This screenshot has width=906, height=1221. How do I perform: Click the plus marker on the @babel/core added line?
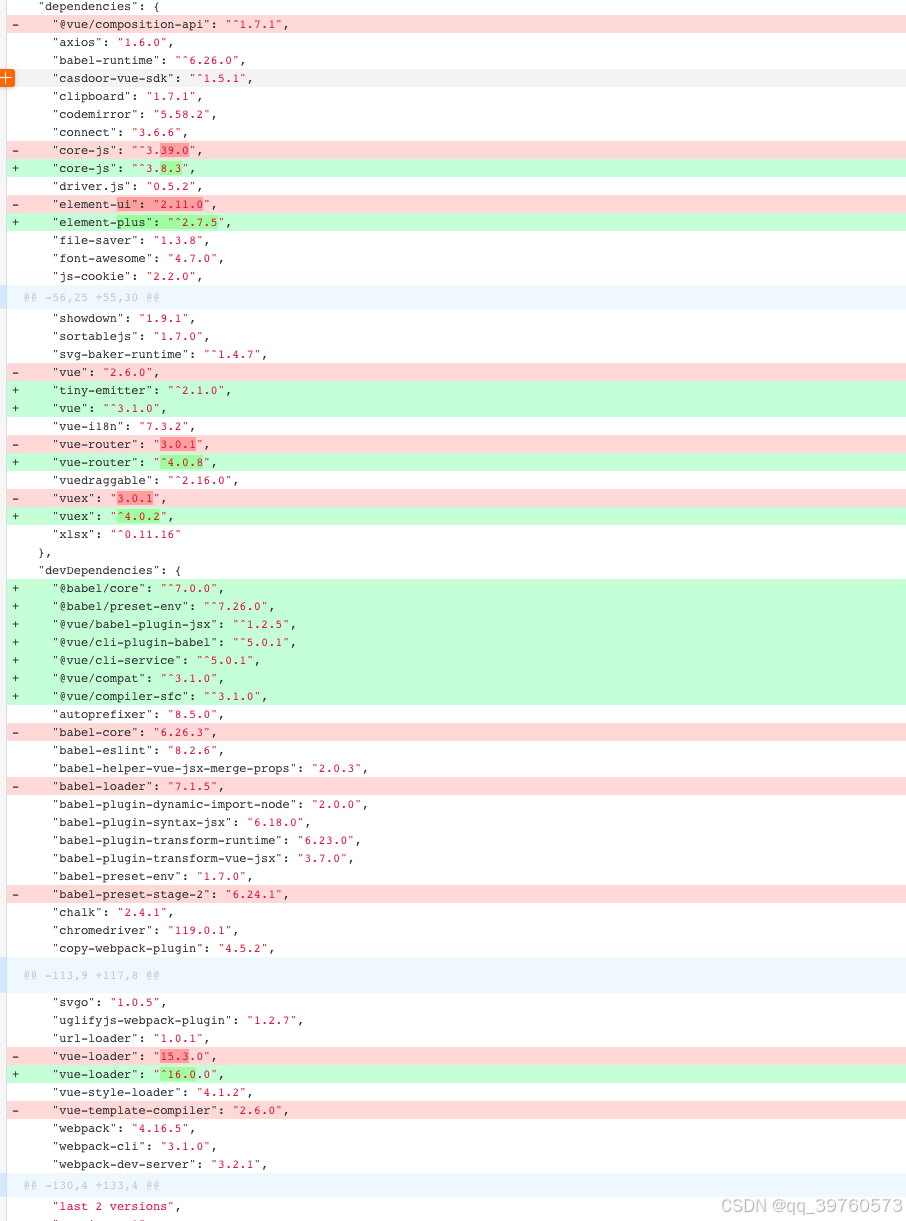click(x=14, y=588)
